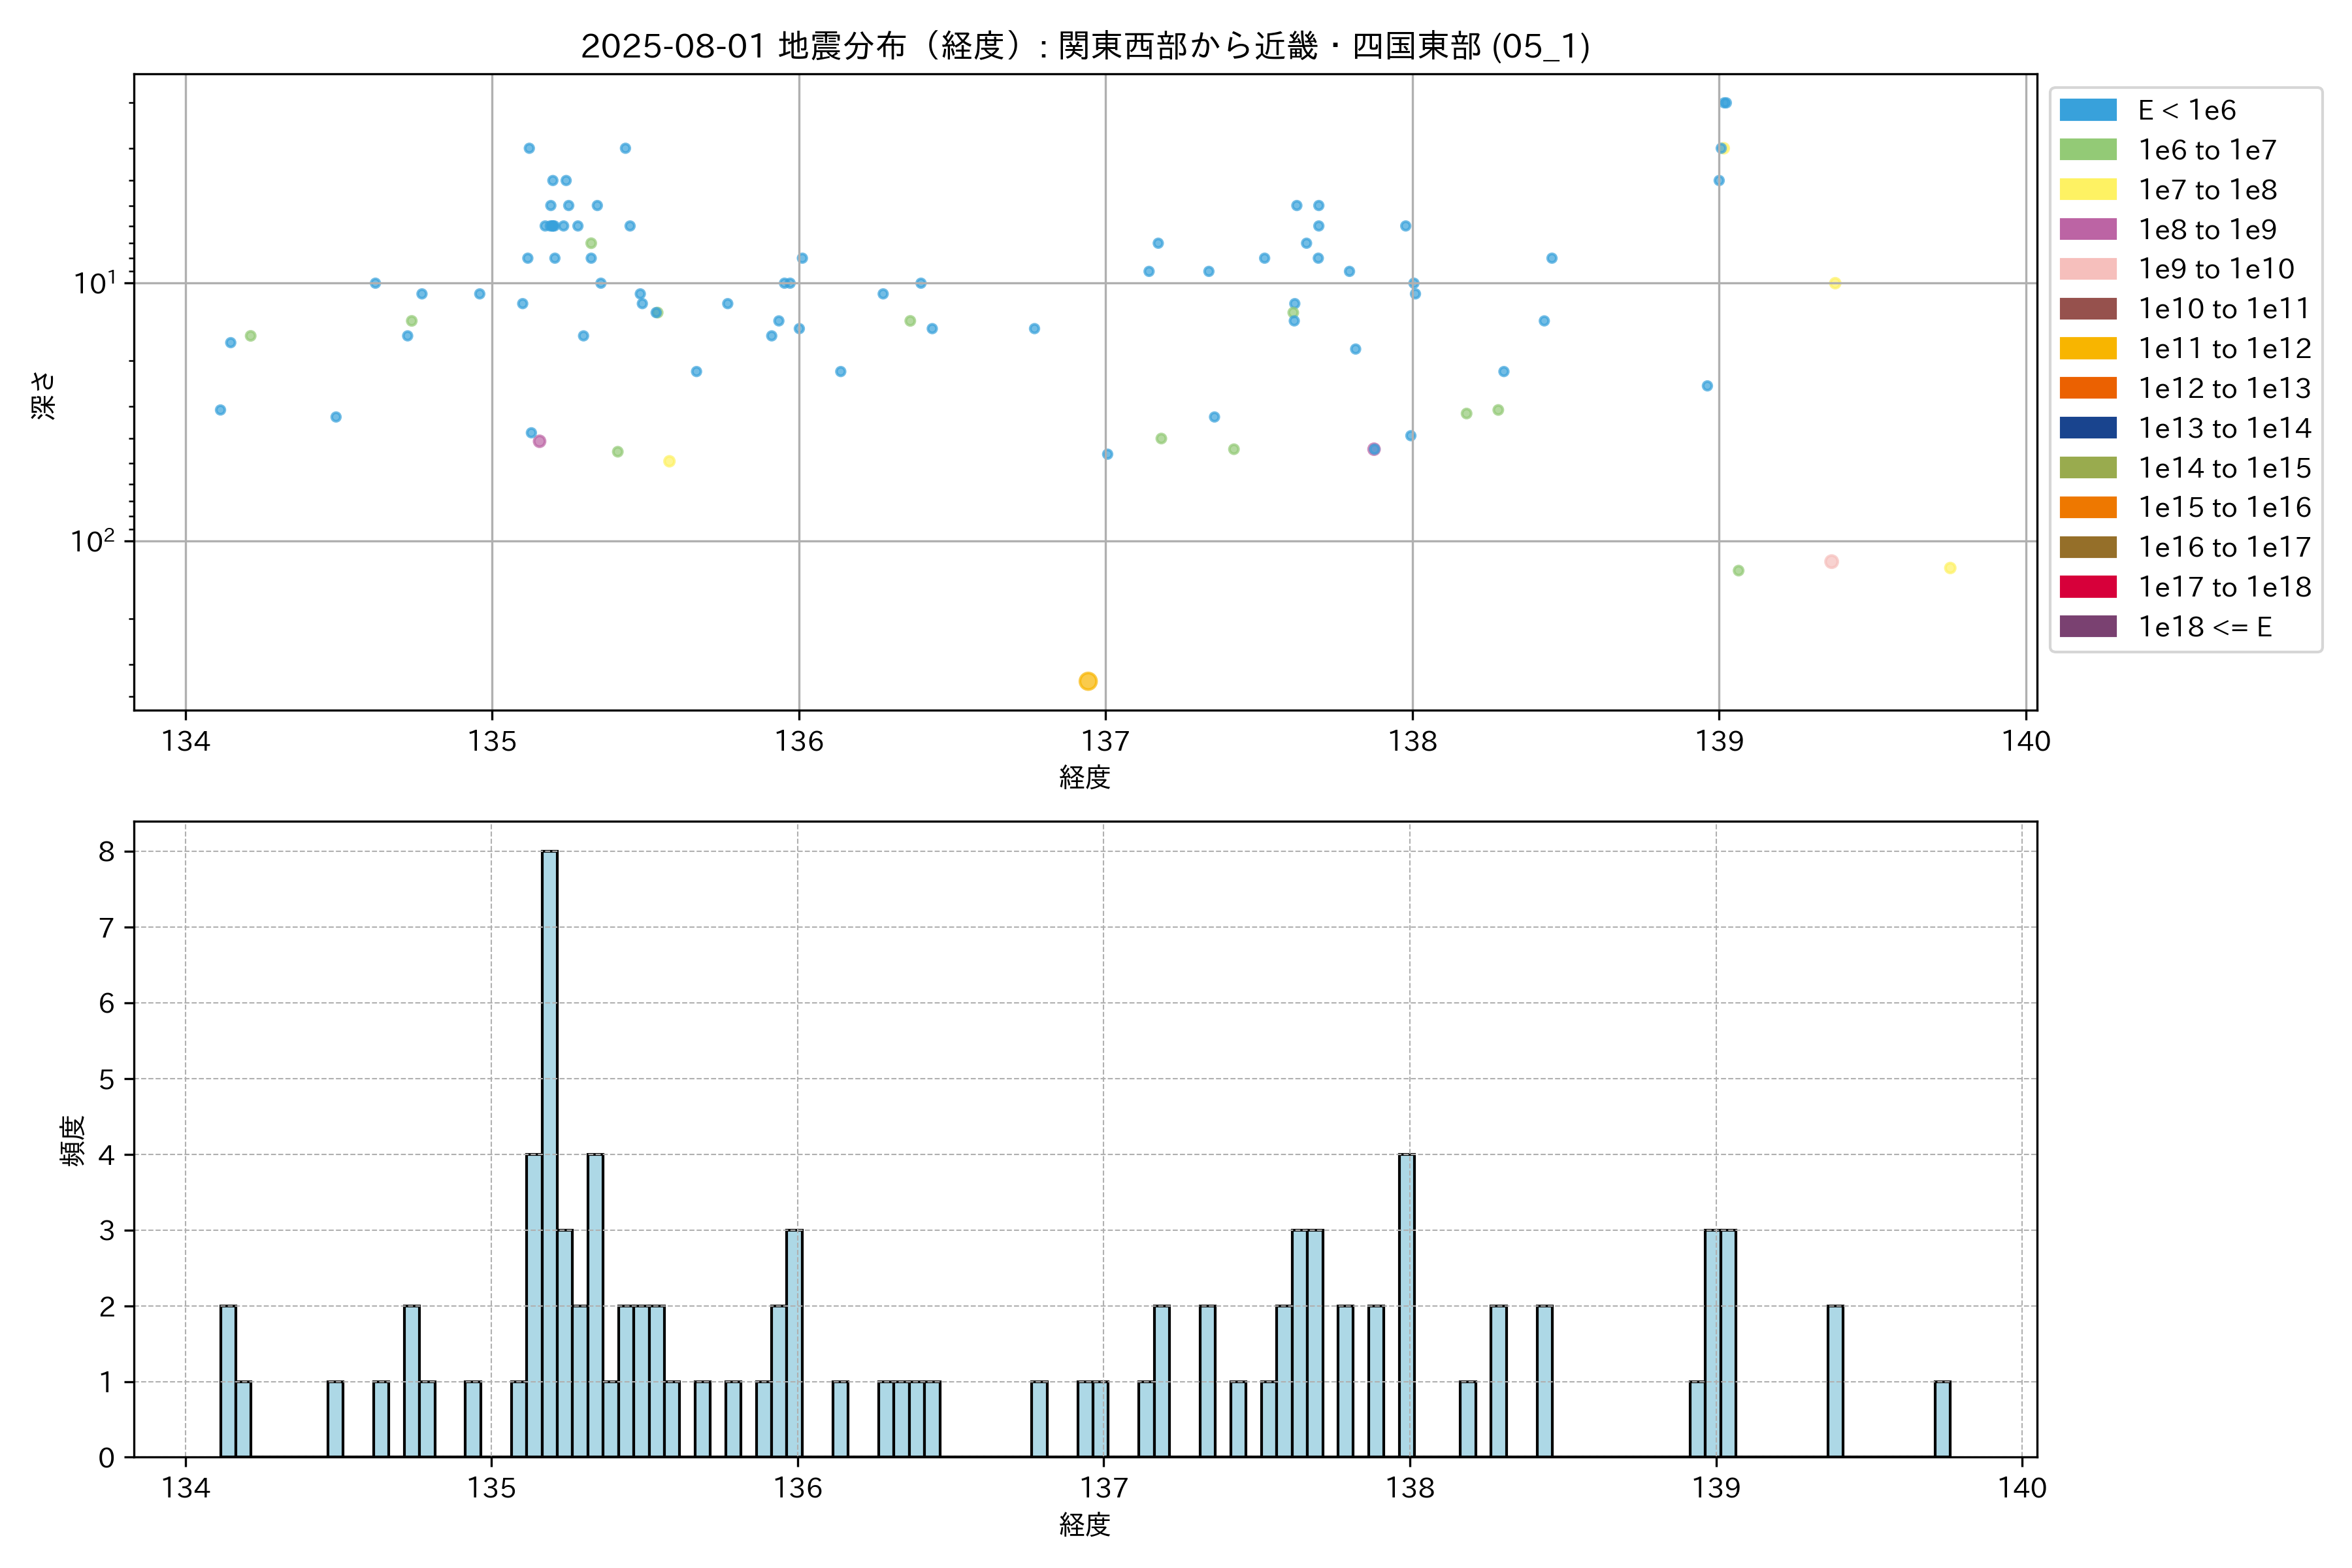The height and width of the screenshot is (1568, 2352).
Task: Click the rightmost histogram bar near longitude 139.75
Action: pyautogui.click(x=1942, y=1419)
